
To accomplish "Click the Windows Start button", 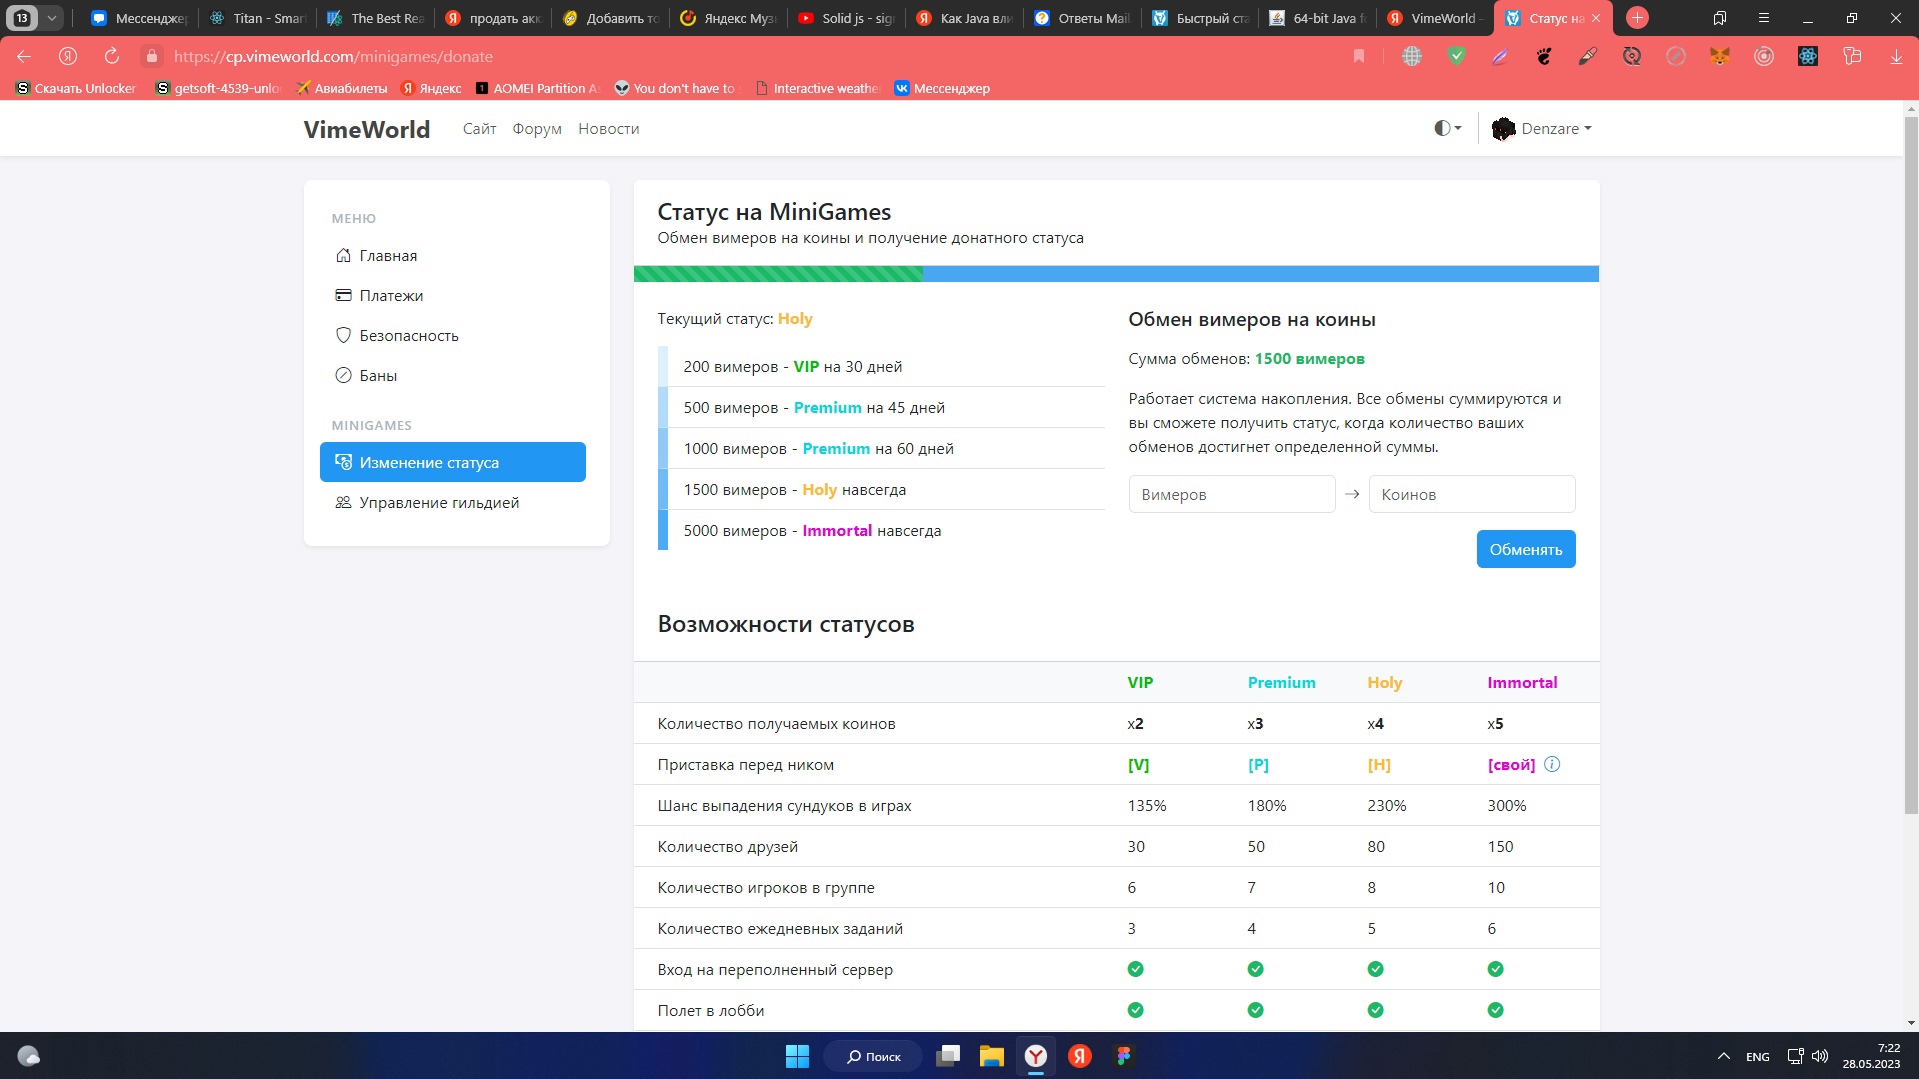I will coord(797,1056).
